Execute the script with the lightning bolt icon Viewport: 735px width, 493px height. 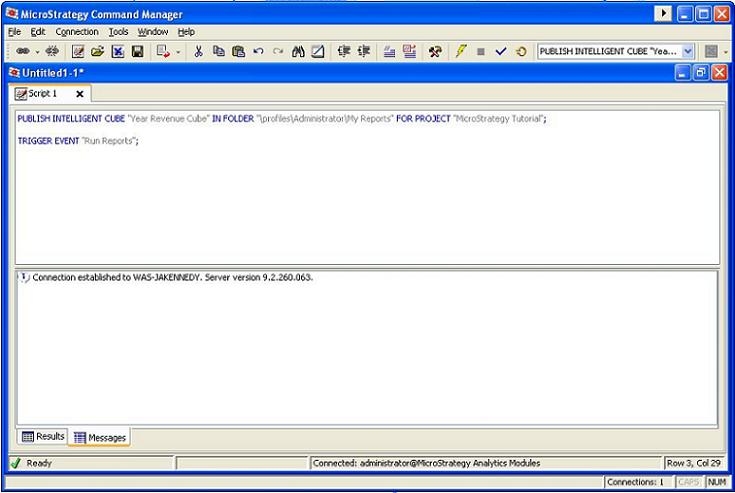[x=461, y=52]
